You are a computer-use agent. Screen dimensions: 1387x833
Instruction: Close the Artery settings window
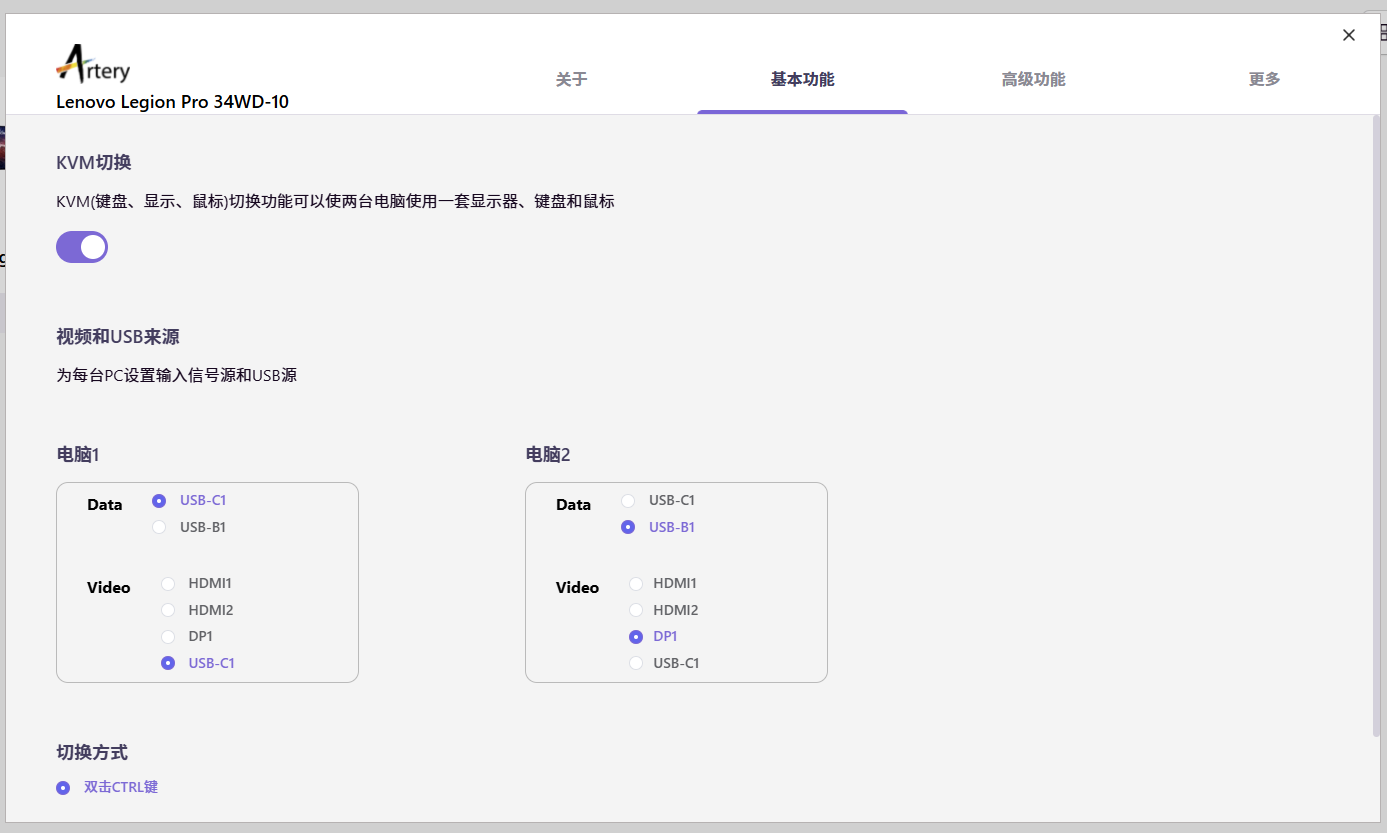point(1348,35)
